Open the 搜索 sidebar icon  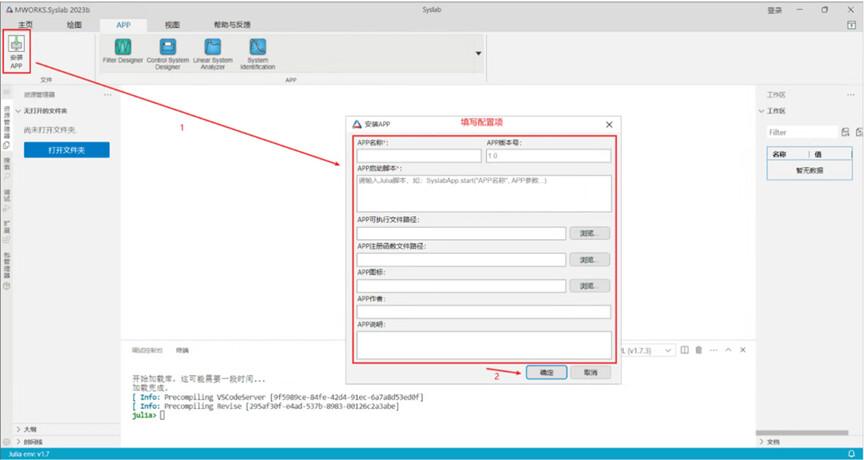pyautogui.click(x=7, y=170)
